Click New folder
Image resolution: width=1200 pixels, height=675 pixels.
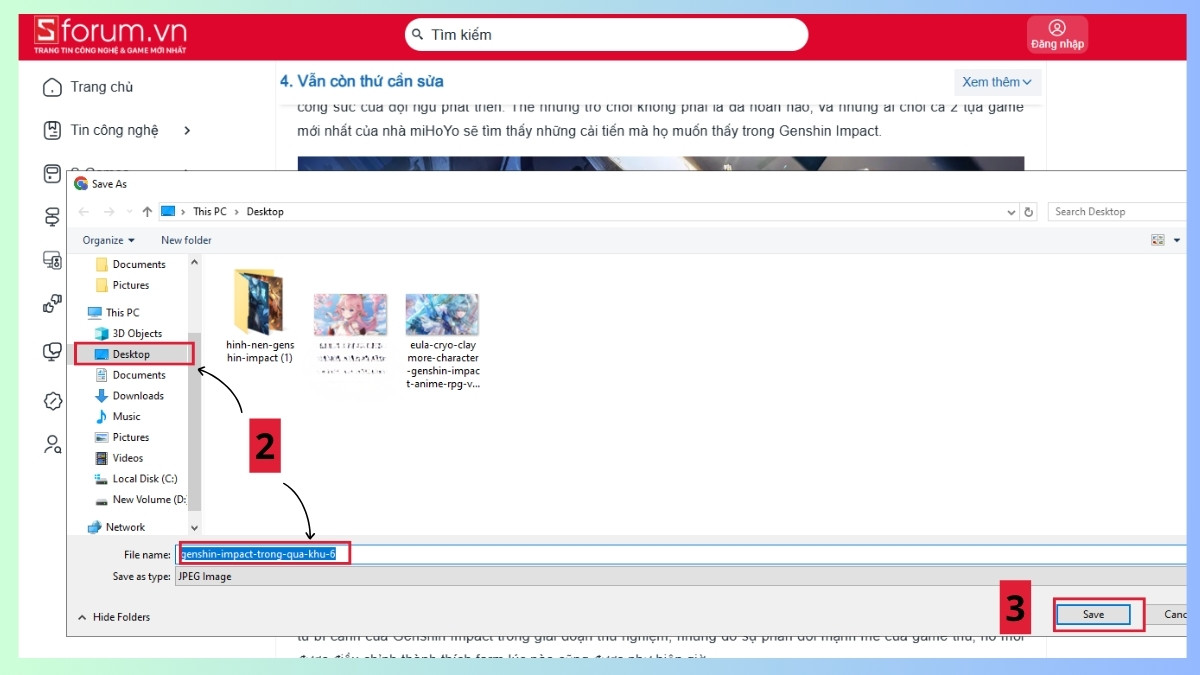(186, 240)
